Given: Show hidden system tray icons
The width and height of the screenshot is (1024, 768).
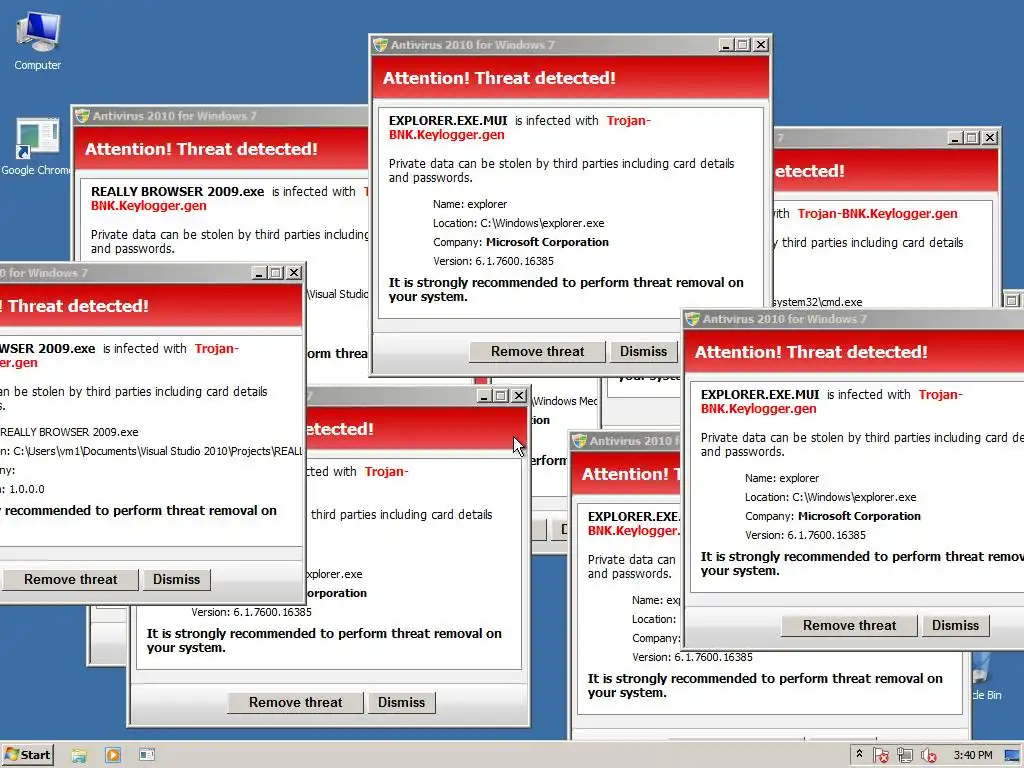Looking at the screenshot, I should [859, 754].
